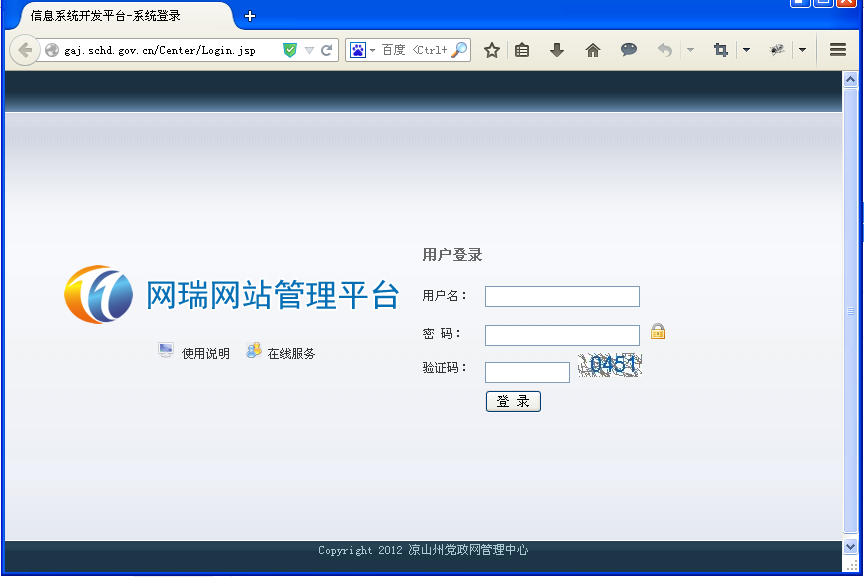
Task: Open the 使用说明 link
Action: pos(206,354)
